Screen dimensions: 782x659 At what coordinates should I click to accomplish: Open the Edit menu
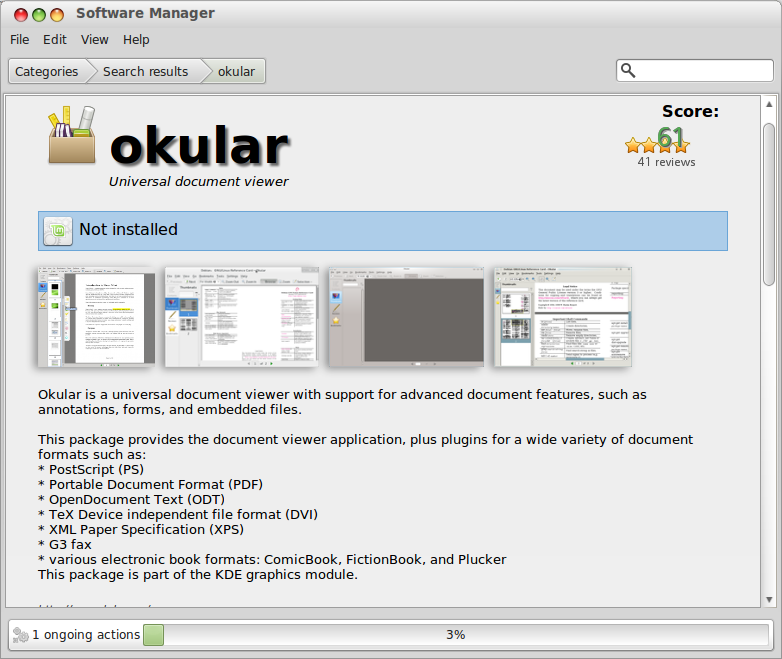54,39
